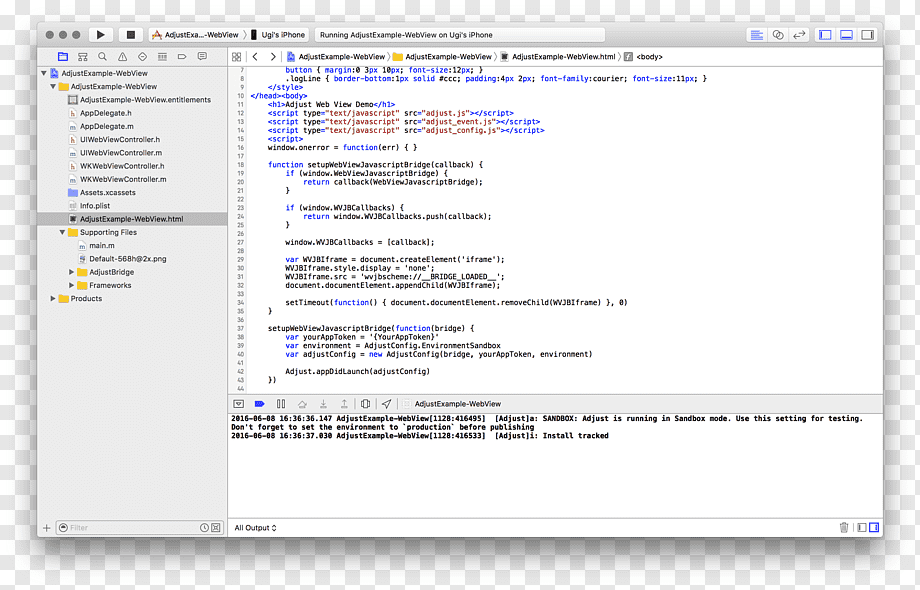Open AdjustExample-WebView.entitlements file

click(x=145, y=100)
